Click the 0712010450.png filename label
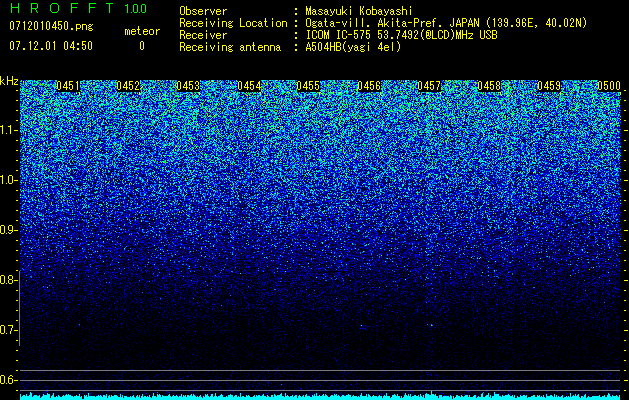The width and height of the screenshot is (629, 400). point(51,26)
